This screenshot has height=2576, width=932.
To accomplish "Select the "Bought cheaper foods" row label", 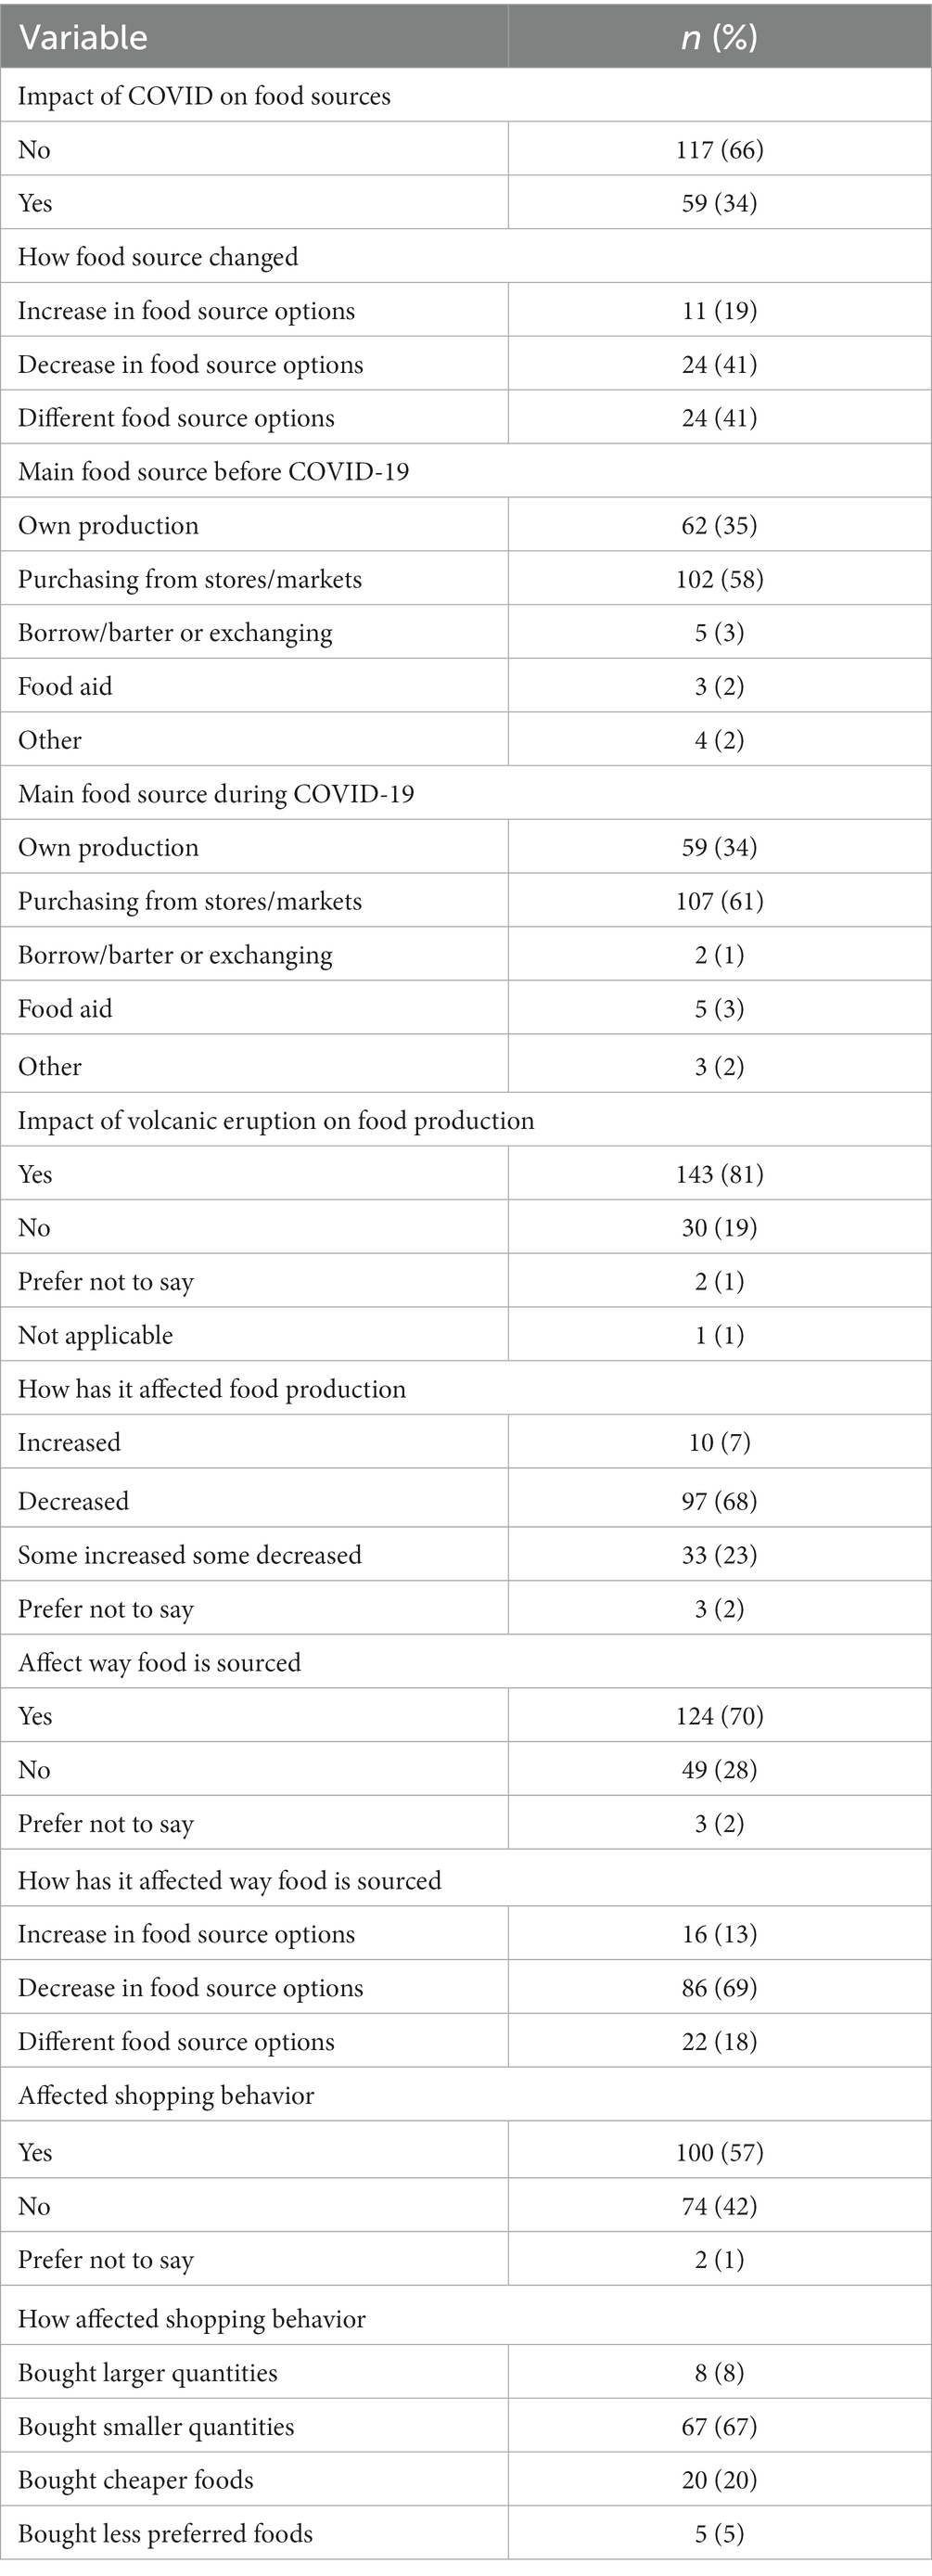I will click(x=136, y=2480).
